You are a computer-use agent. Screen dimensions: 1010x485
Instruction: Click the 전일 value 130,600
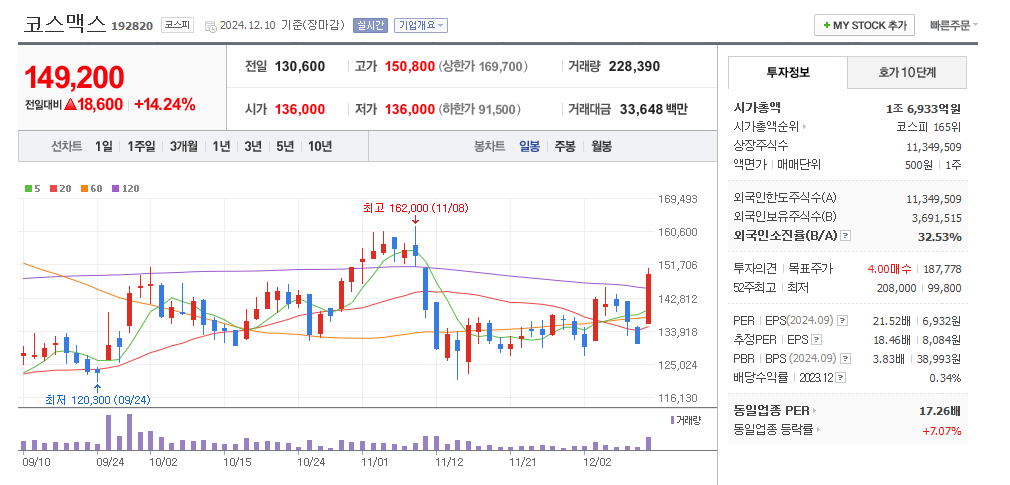pos(300,66)
